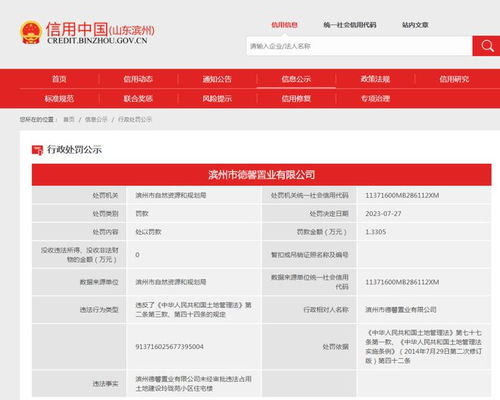Open the 通知公告 navigation item
This screenshot has height=400, width=500.
[217, 79]
